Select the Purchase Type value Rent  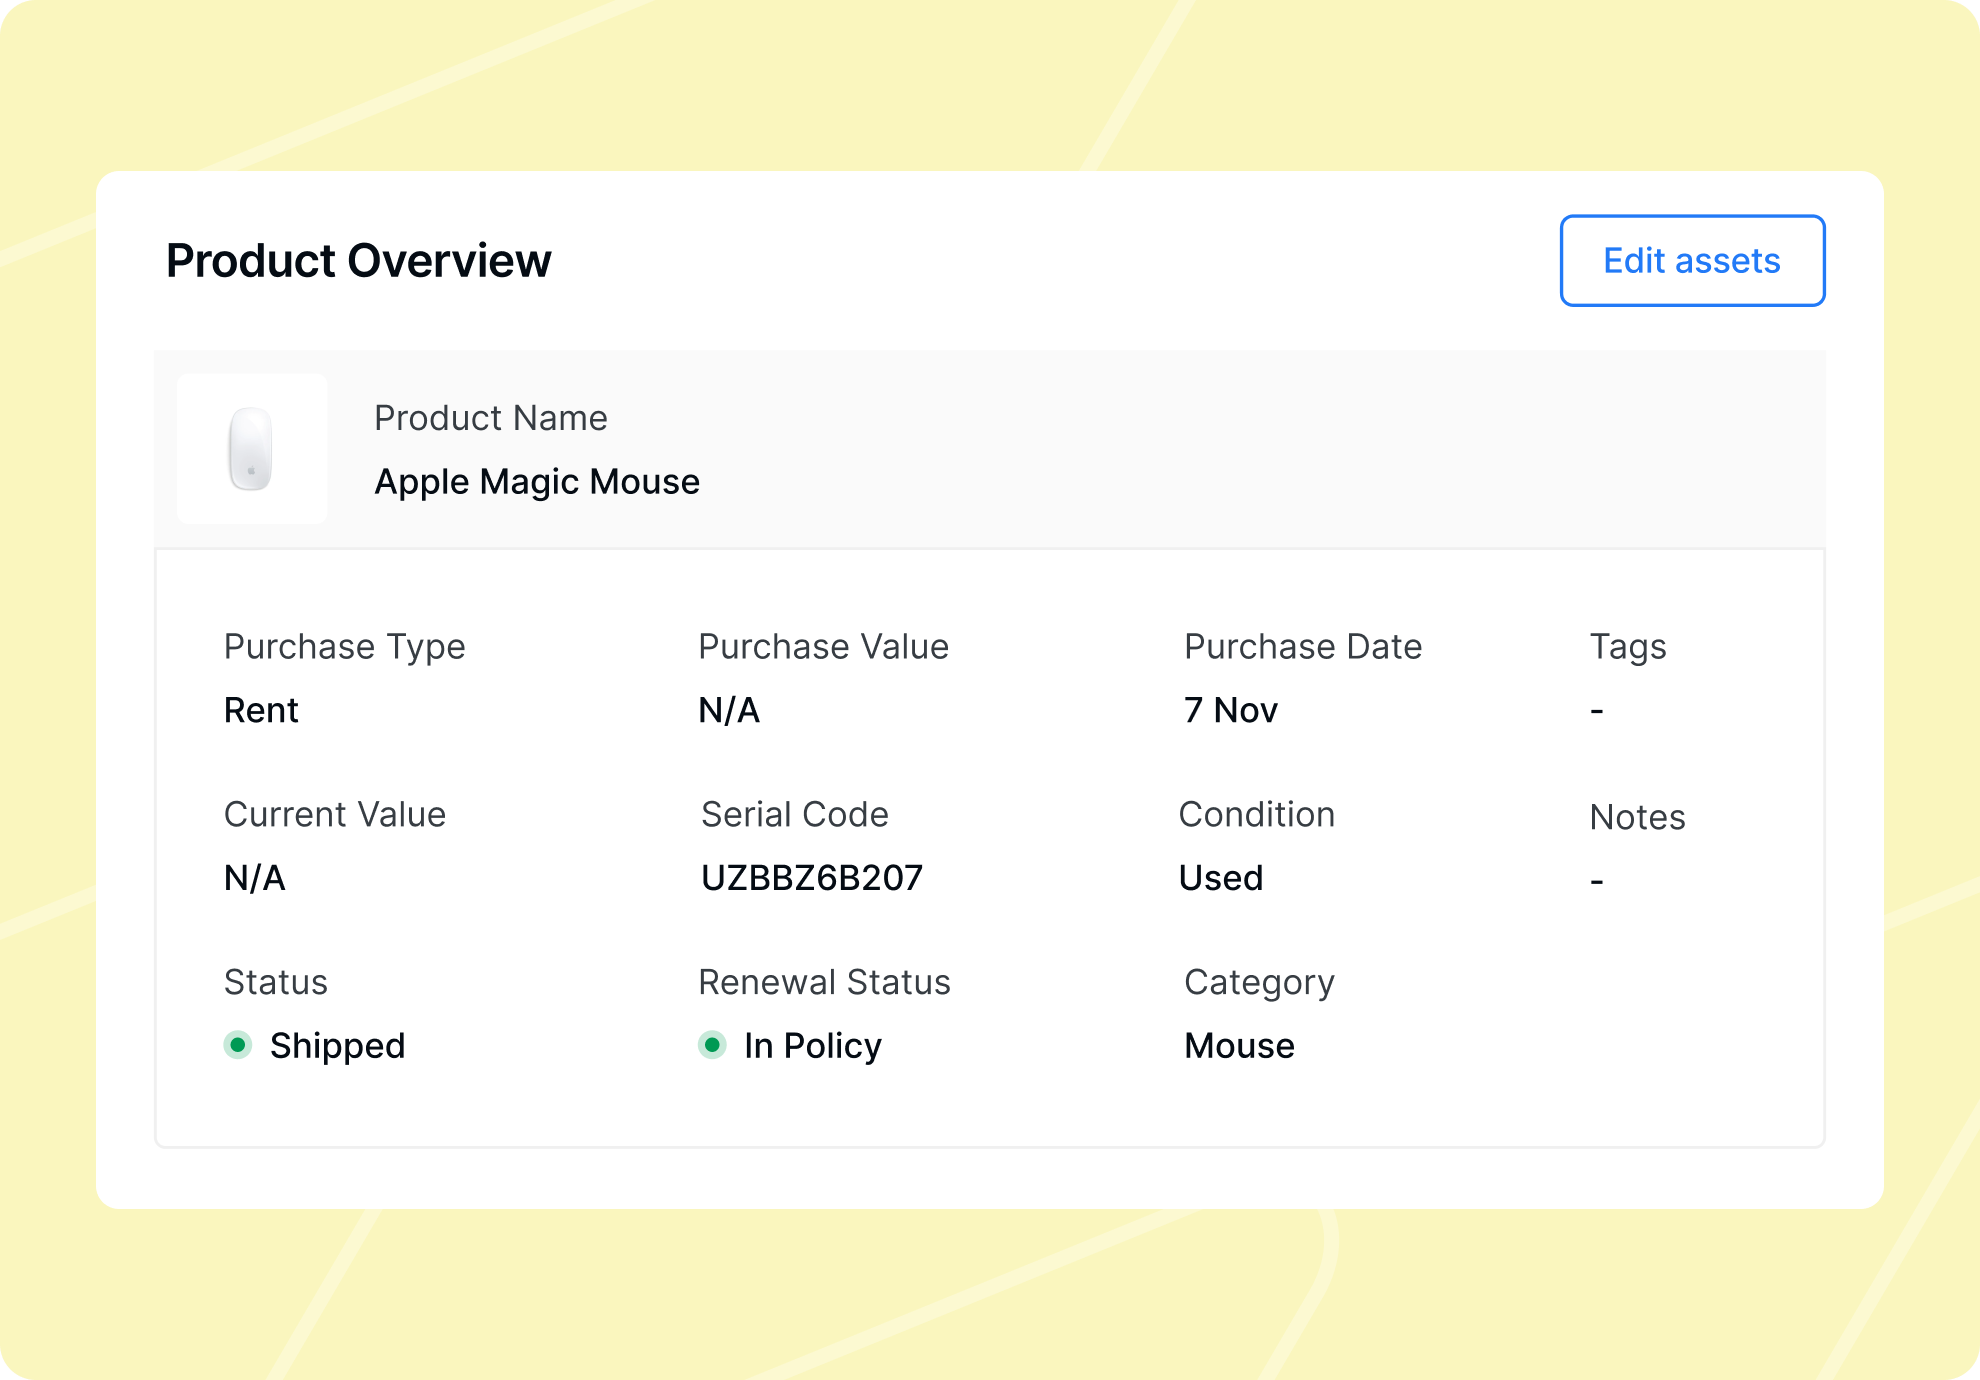[x=261, y=710]
